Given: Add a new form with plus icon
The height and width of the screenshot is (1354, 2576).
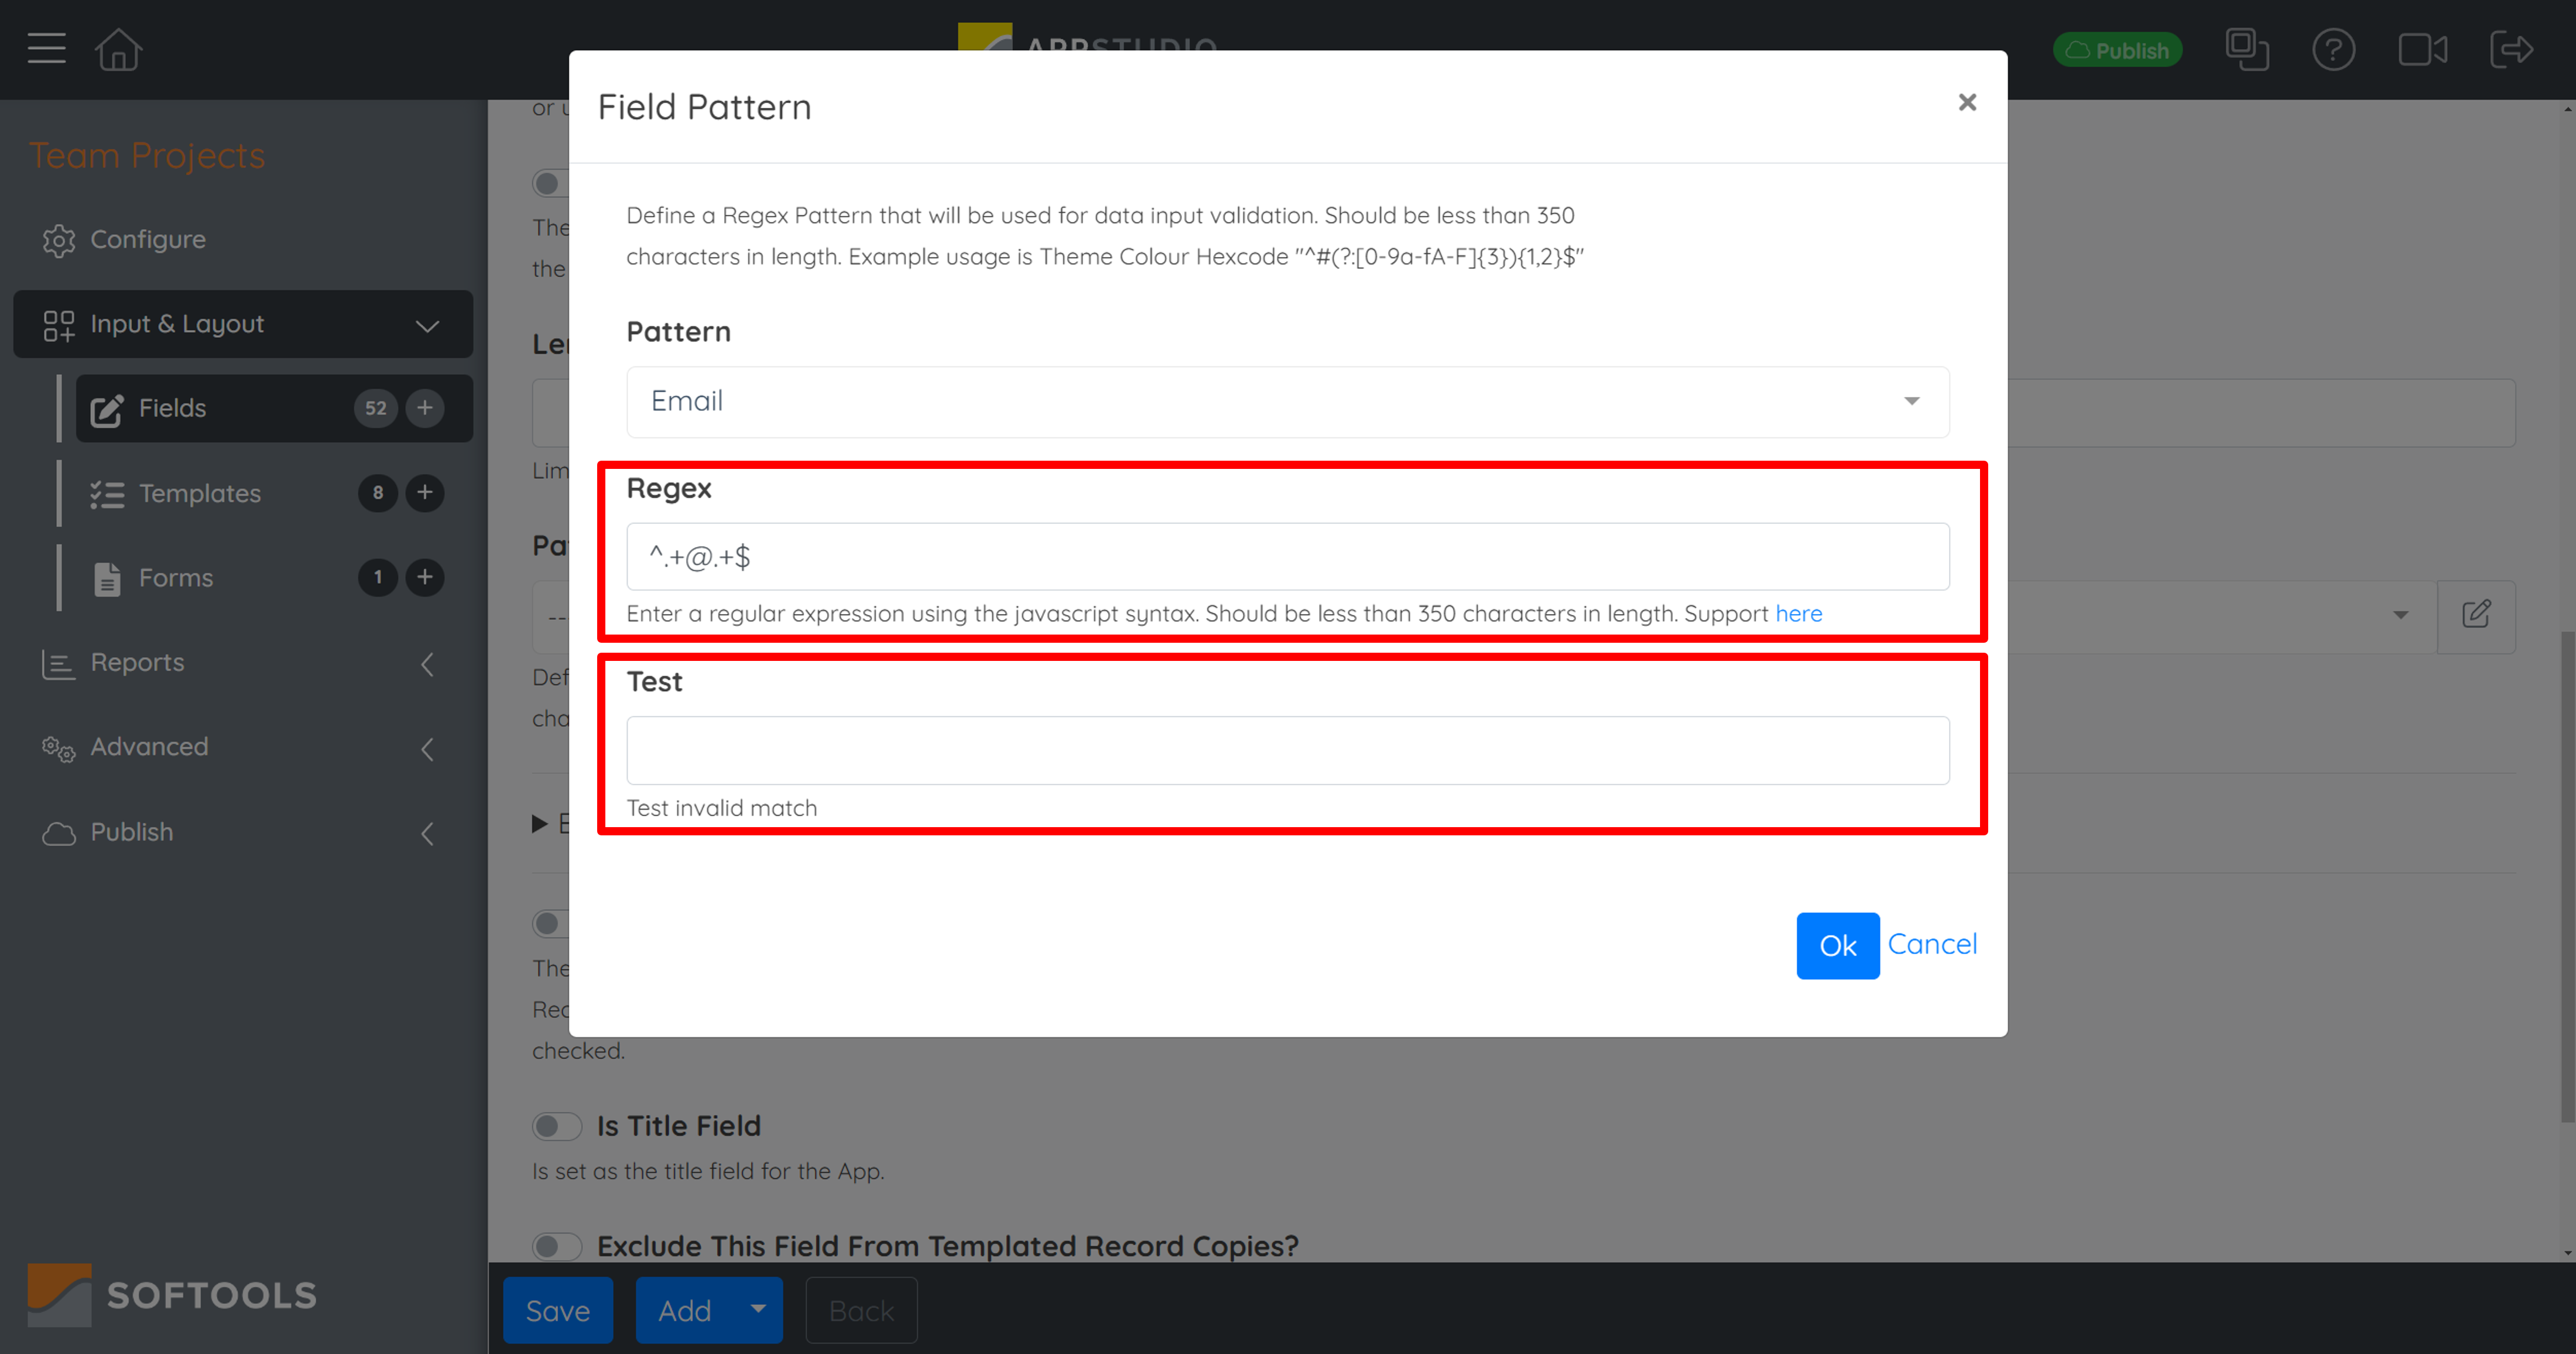Looking at the screenshot, I should pyautogui.click(x=425, y=577).
